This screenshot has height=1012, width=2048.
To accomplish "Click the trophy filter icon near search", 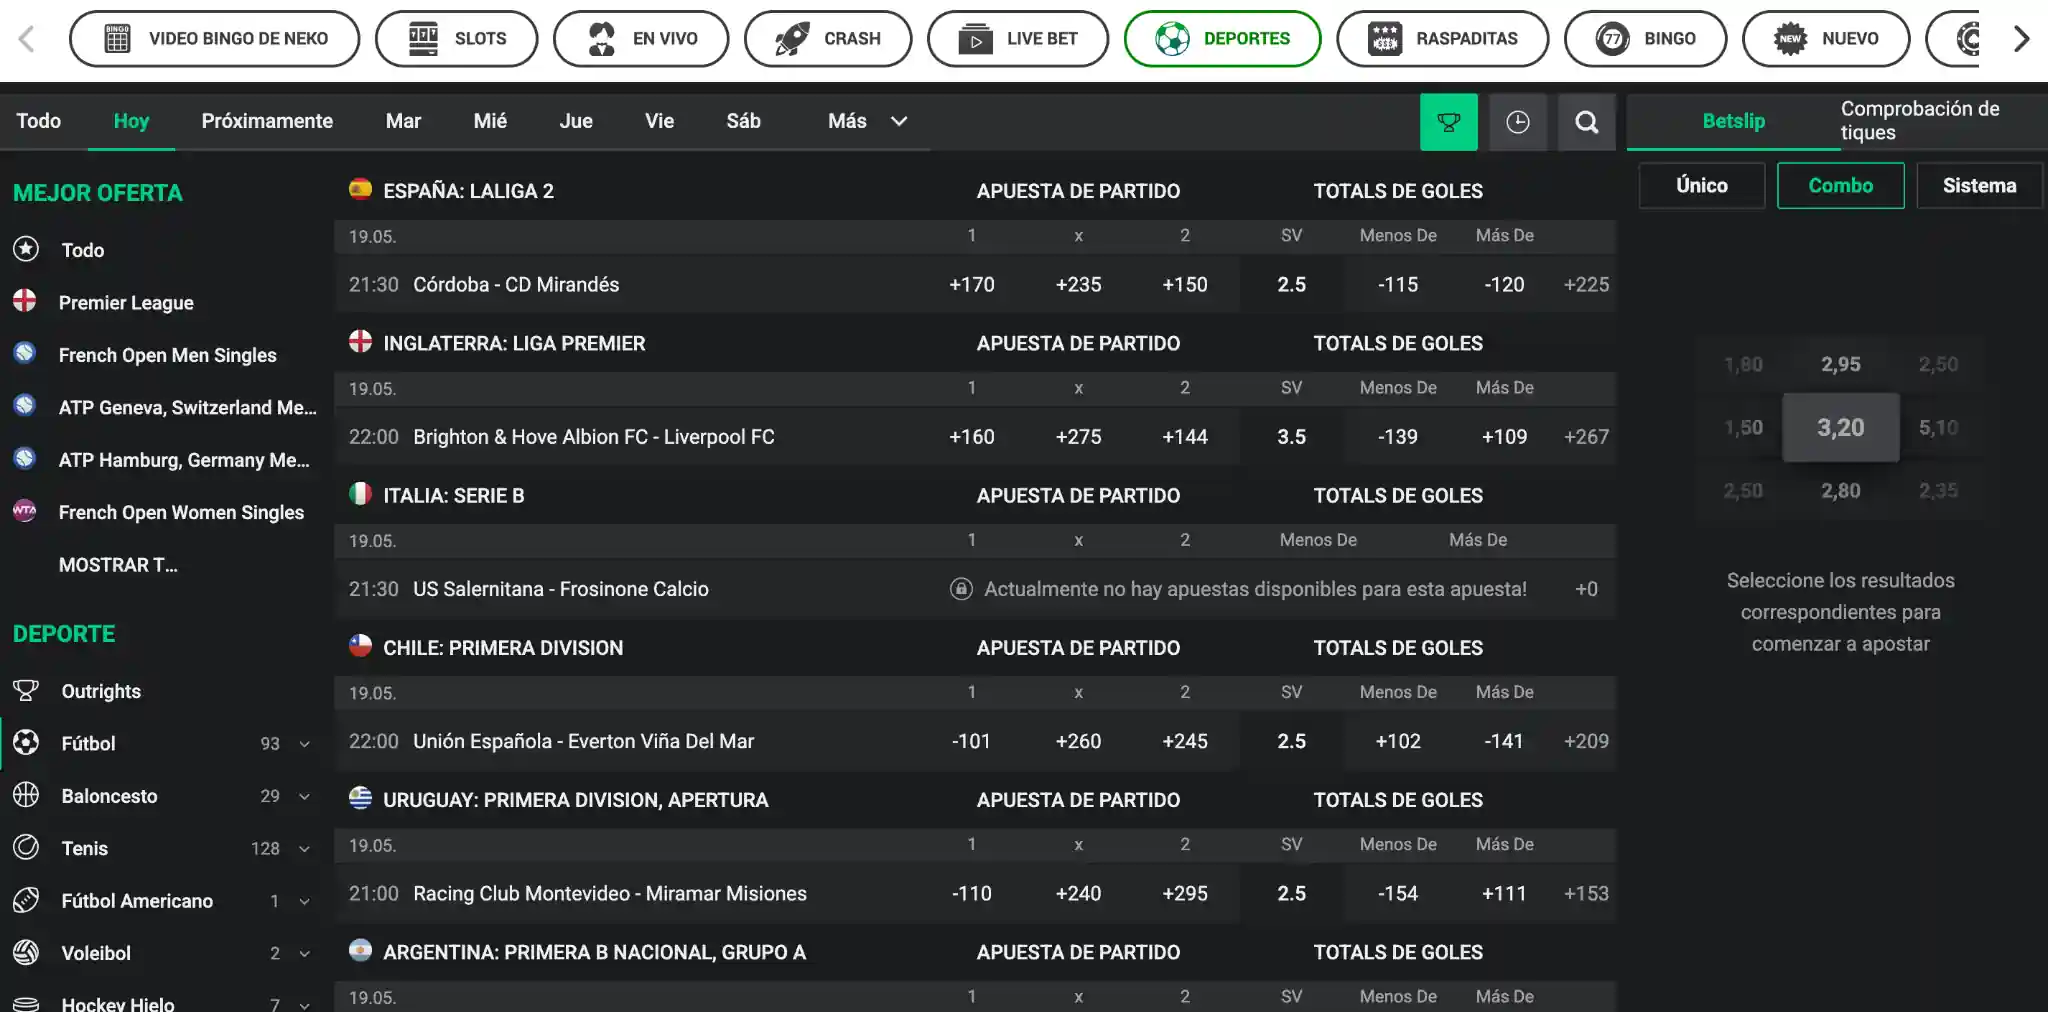I will (1449, 121).
